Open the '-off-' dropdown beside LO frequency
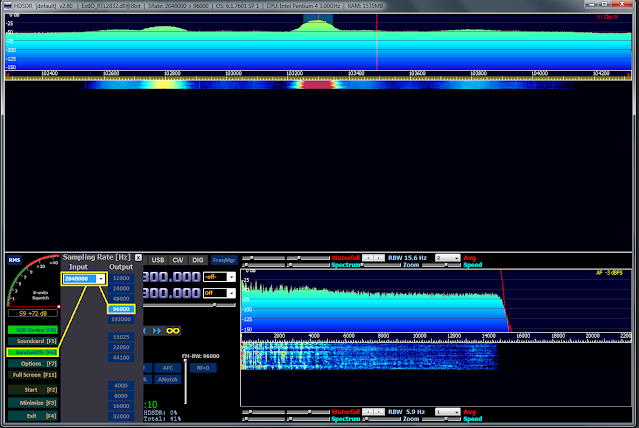Image resolution: width=639 pixels, height=428 pixels. tap(219, 277)
